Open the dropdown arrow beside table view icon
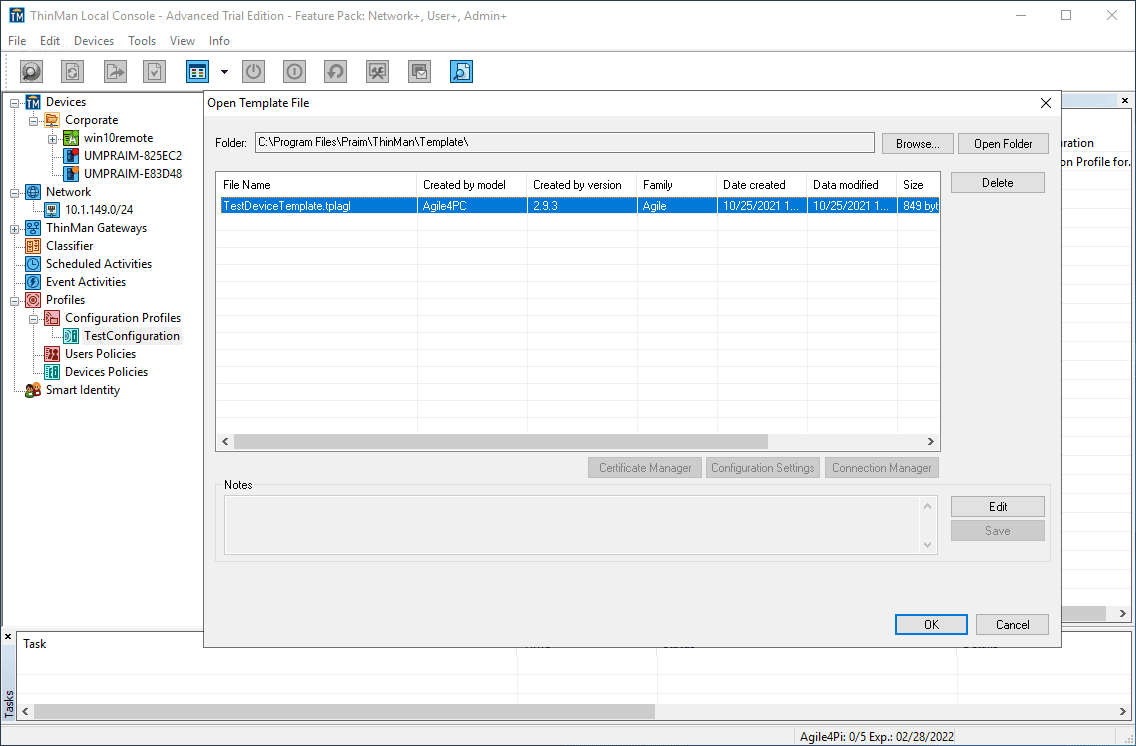This screenshot has width=1136, height=746. tap(224, 72)
